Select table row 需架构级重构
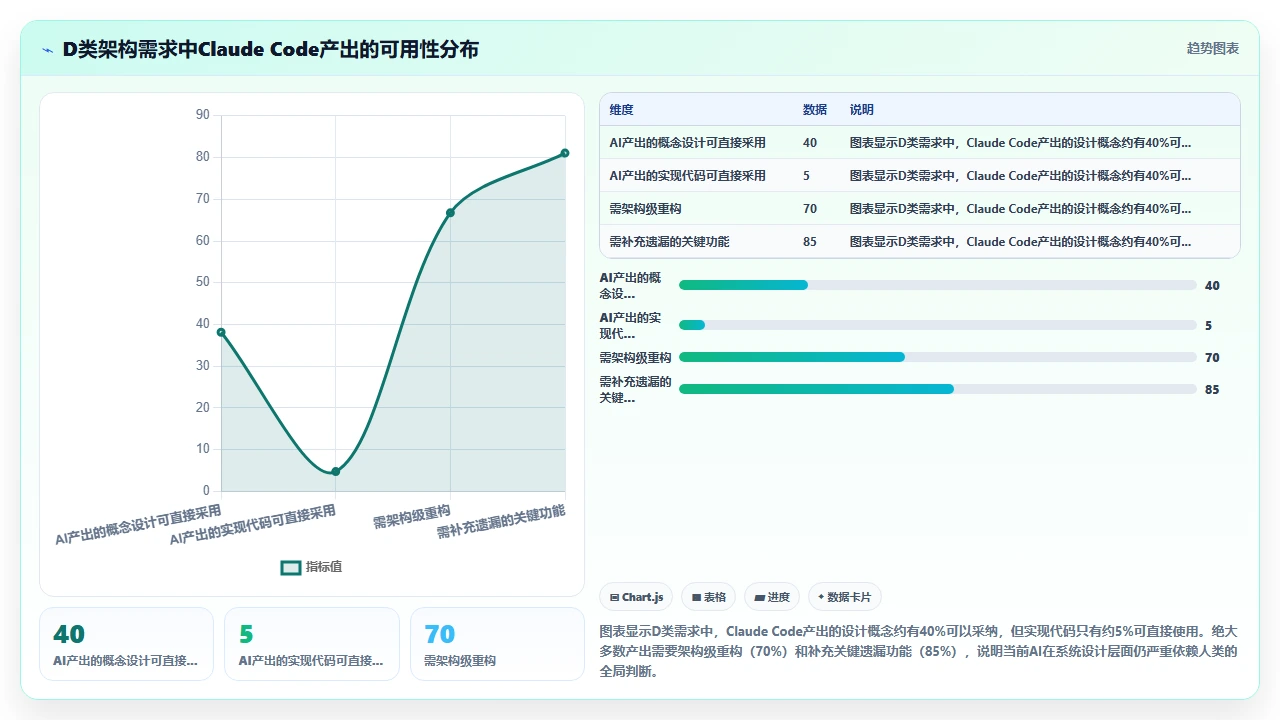The image size is (1280, 720). coord(919,209)
